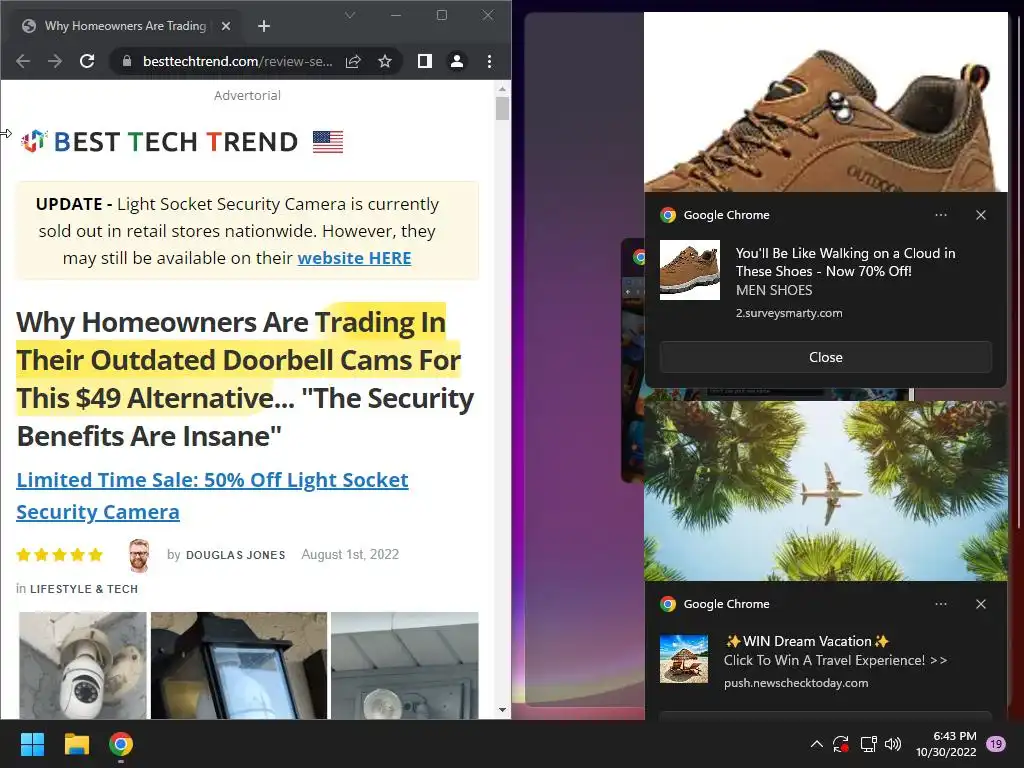The height and width of the screenshot is (768, 1024).
Task: Click 2.surveysmarty.com source text
Action: (x=789, y=313)
